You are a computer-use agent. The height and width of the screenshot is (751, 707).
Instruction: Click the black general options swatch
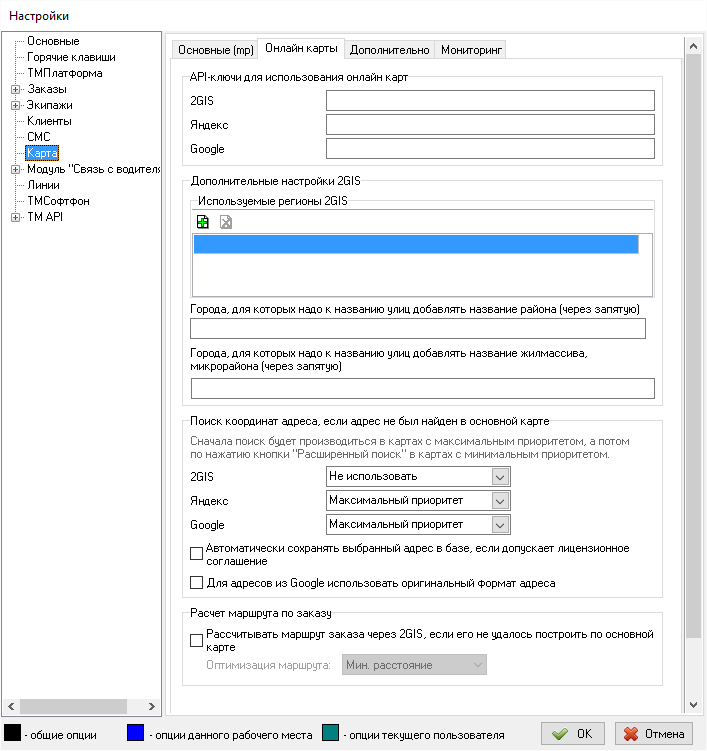[x=12, y=733]
